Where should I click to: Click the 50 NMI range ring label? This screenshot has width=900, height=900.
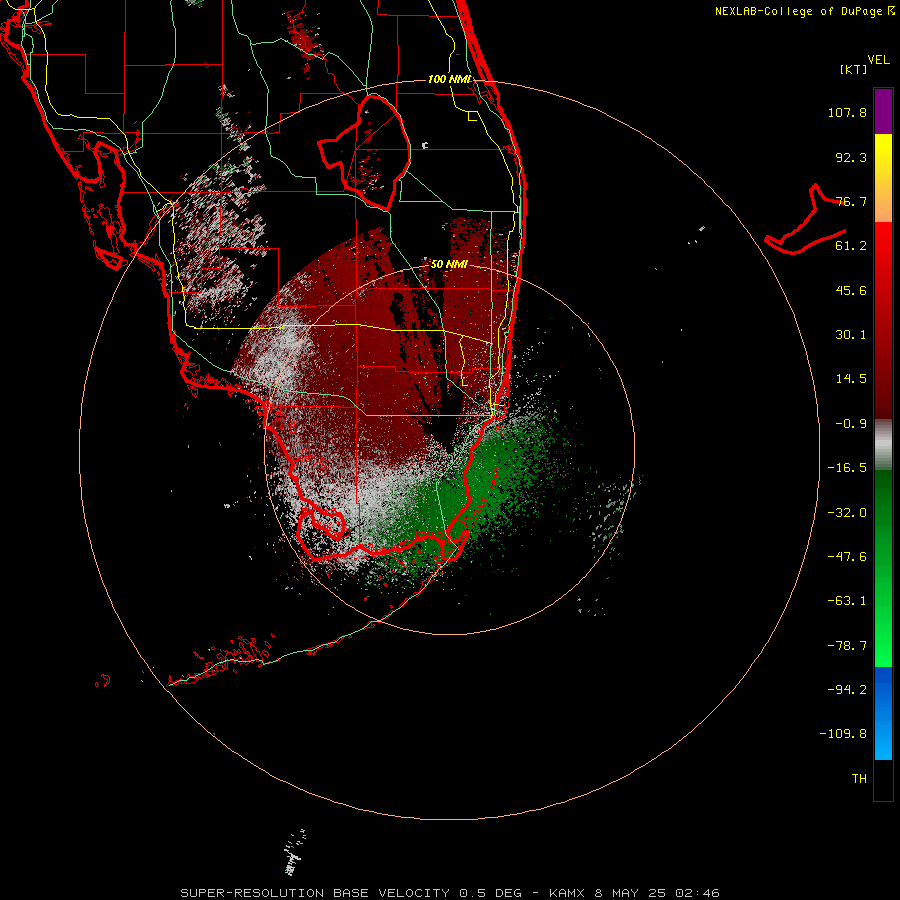point(449,264)
